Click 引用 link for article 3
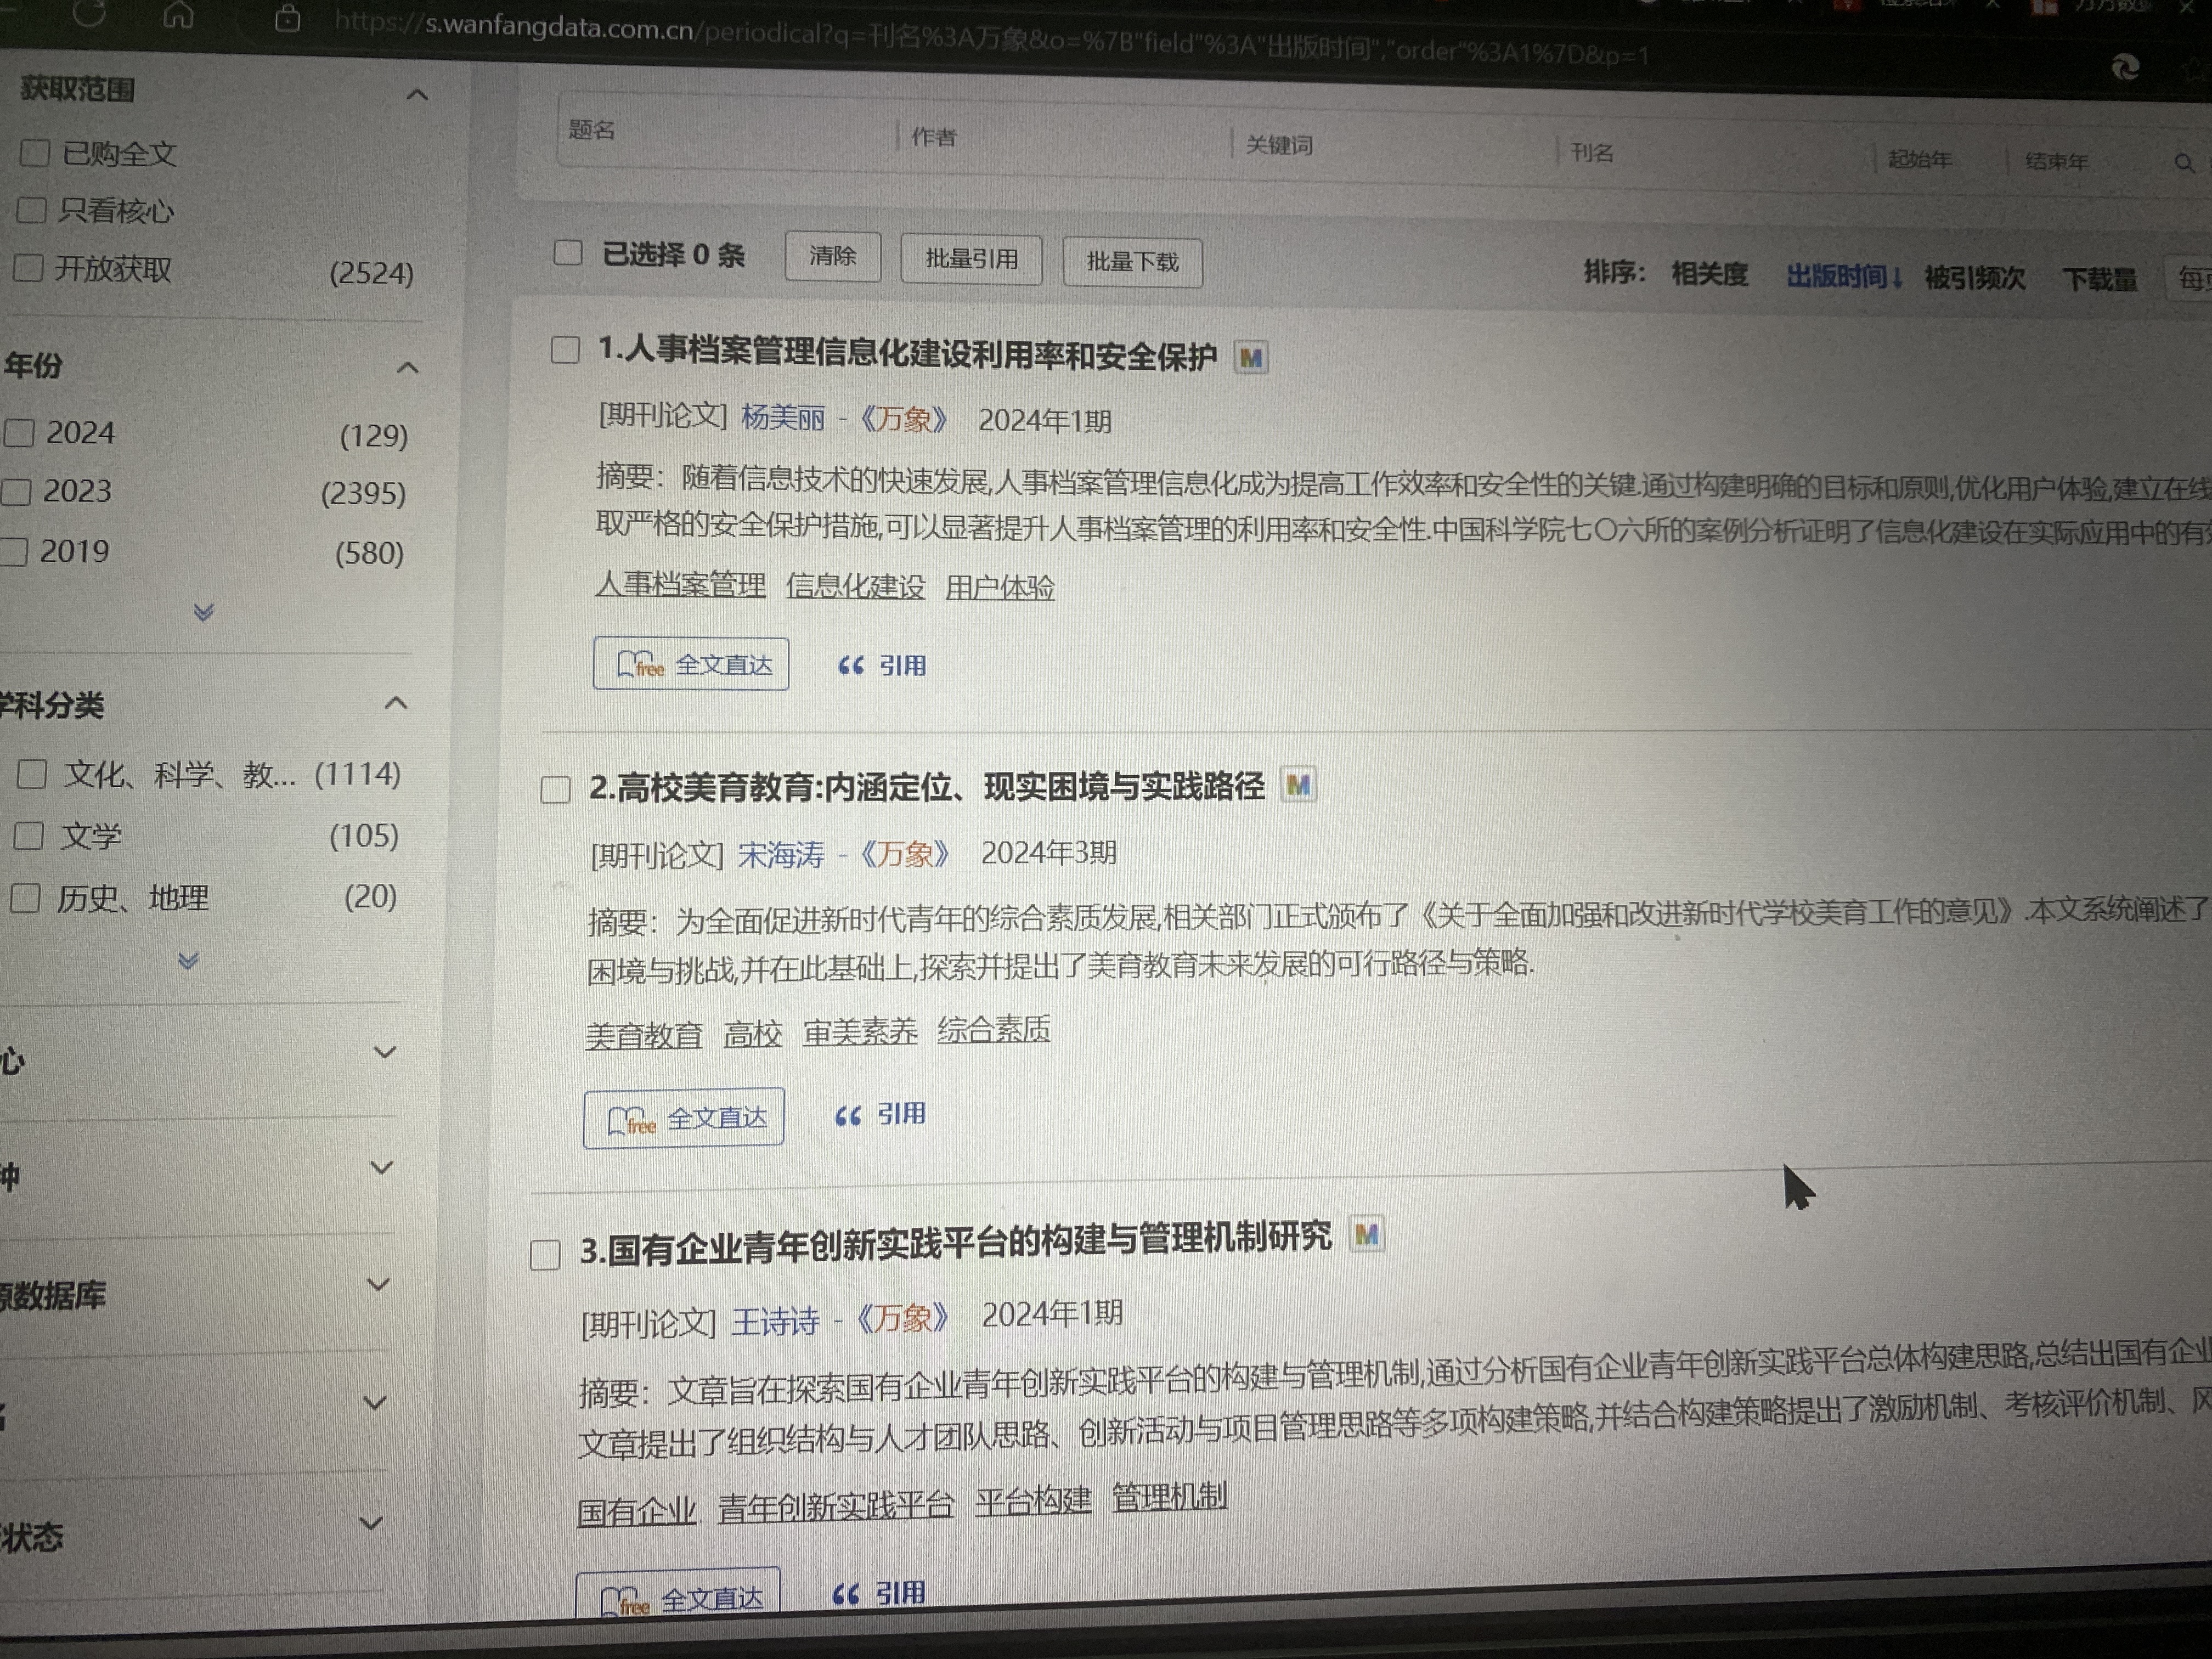 coord(879,1593)
